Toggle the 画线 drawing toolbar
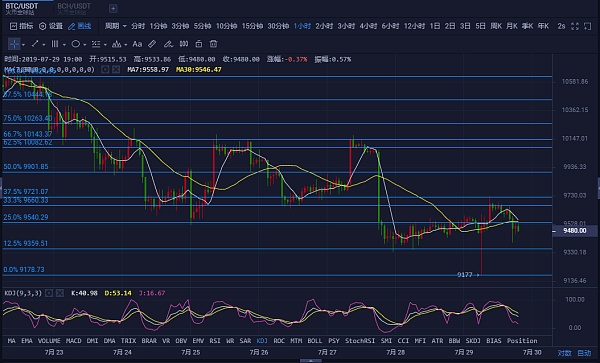The image size is (600, 363). [x=80, y=26]
